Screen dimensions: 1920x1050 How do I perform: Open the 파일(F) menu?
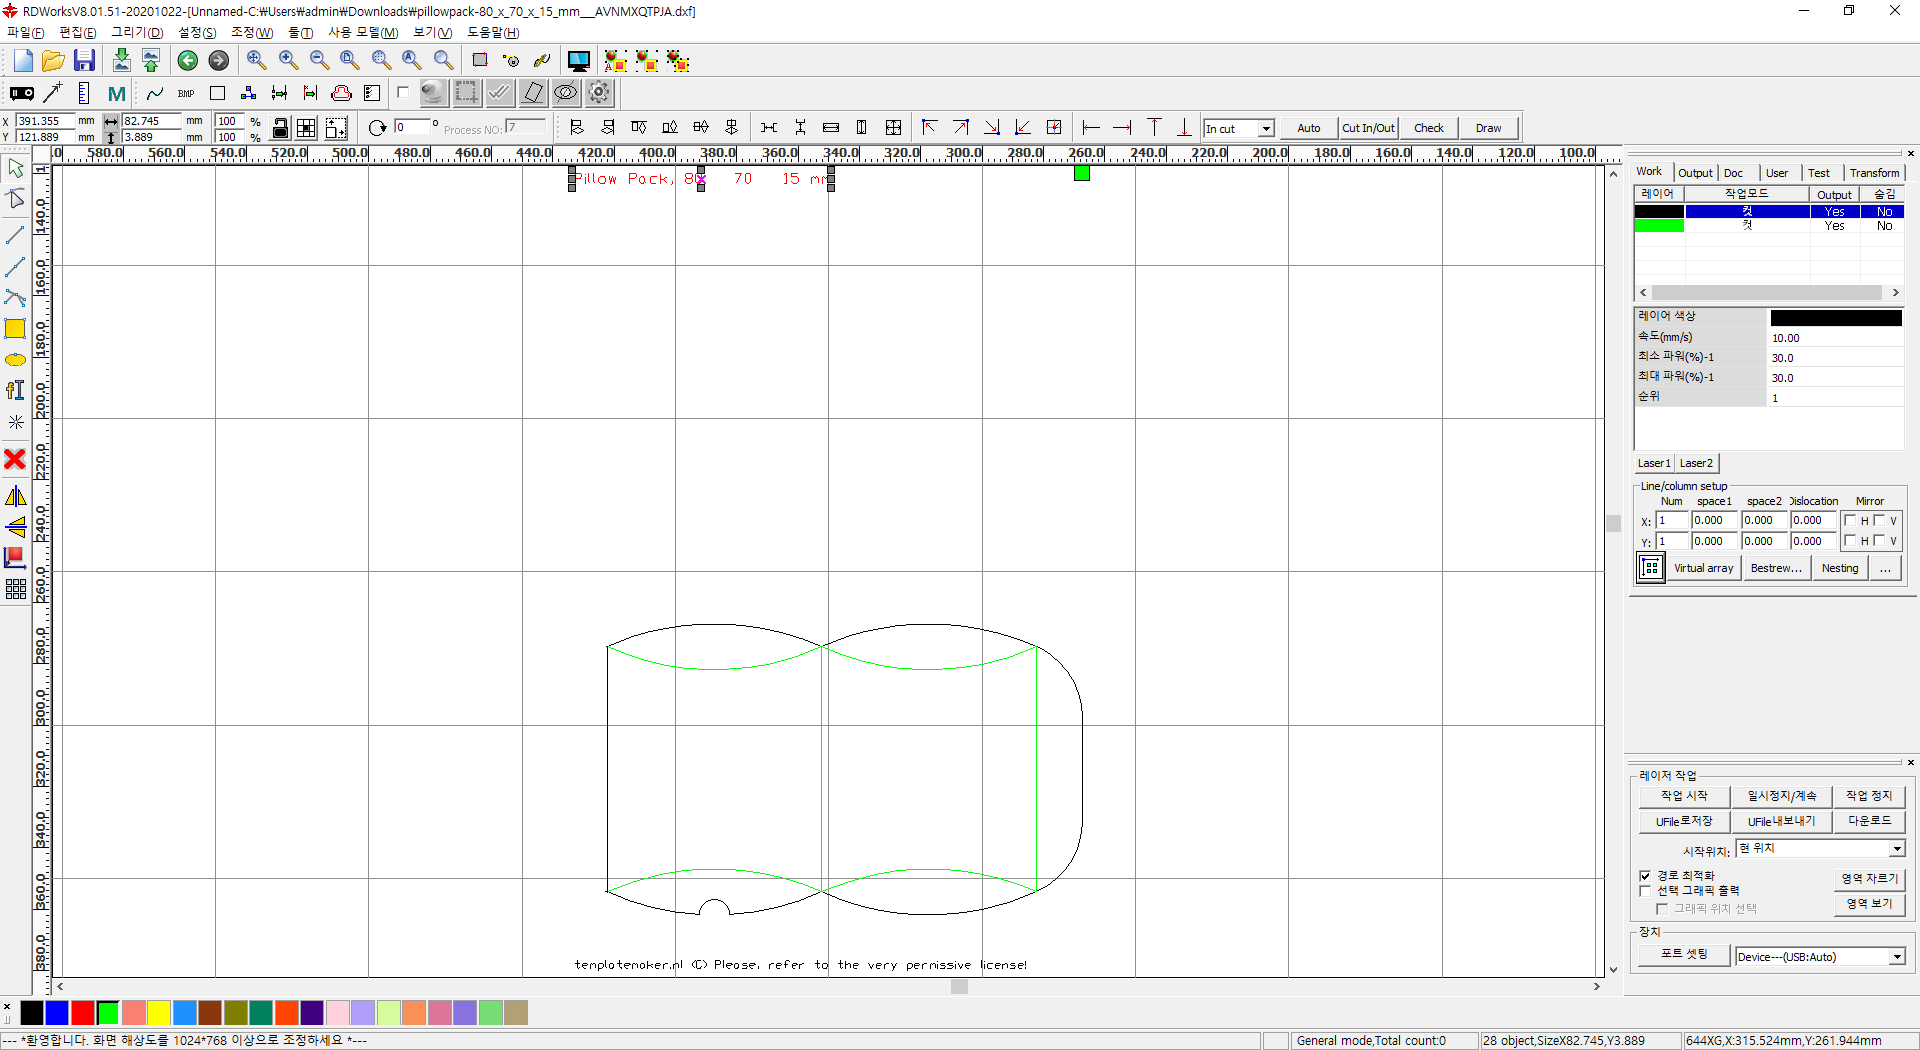[x=26, y=33]
